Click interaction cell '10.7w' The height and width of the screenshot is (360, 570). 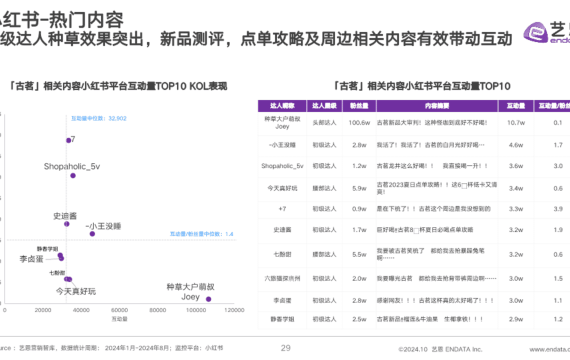pyautogui.click(x=516, y=123)
